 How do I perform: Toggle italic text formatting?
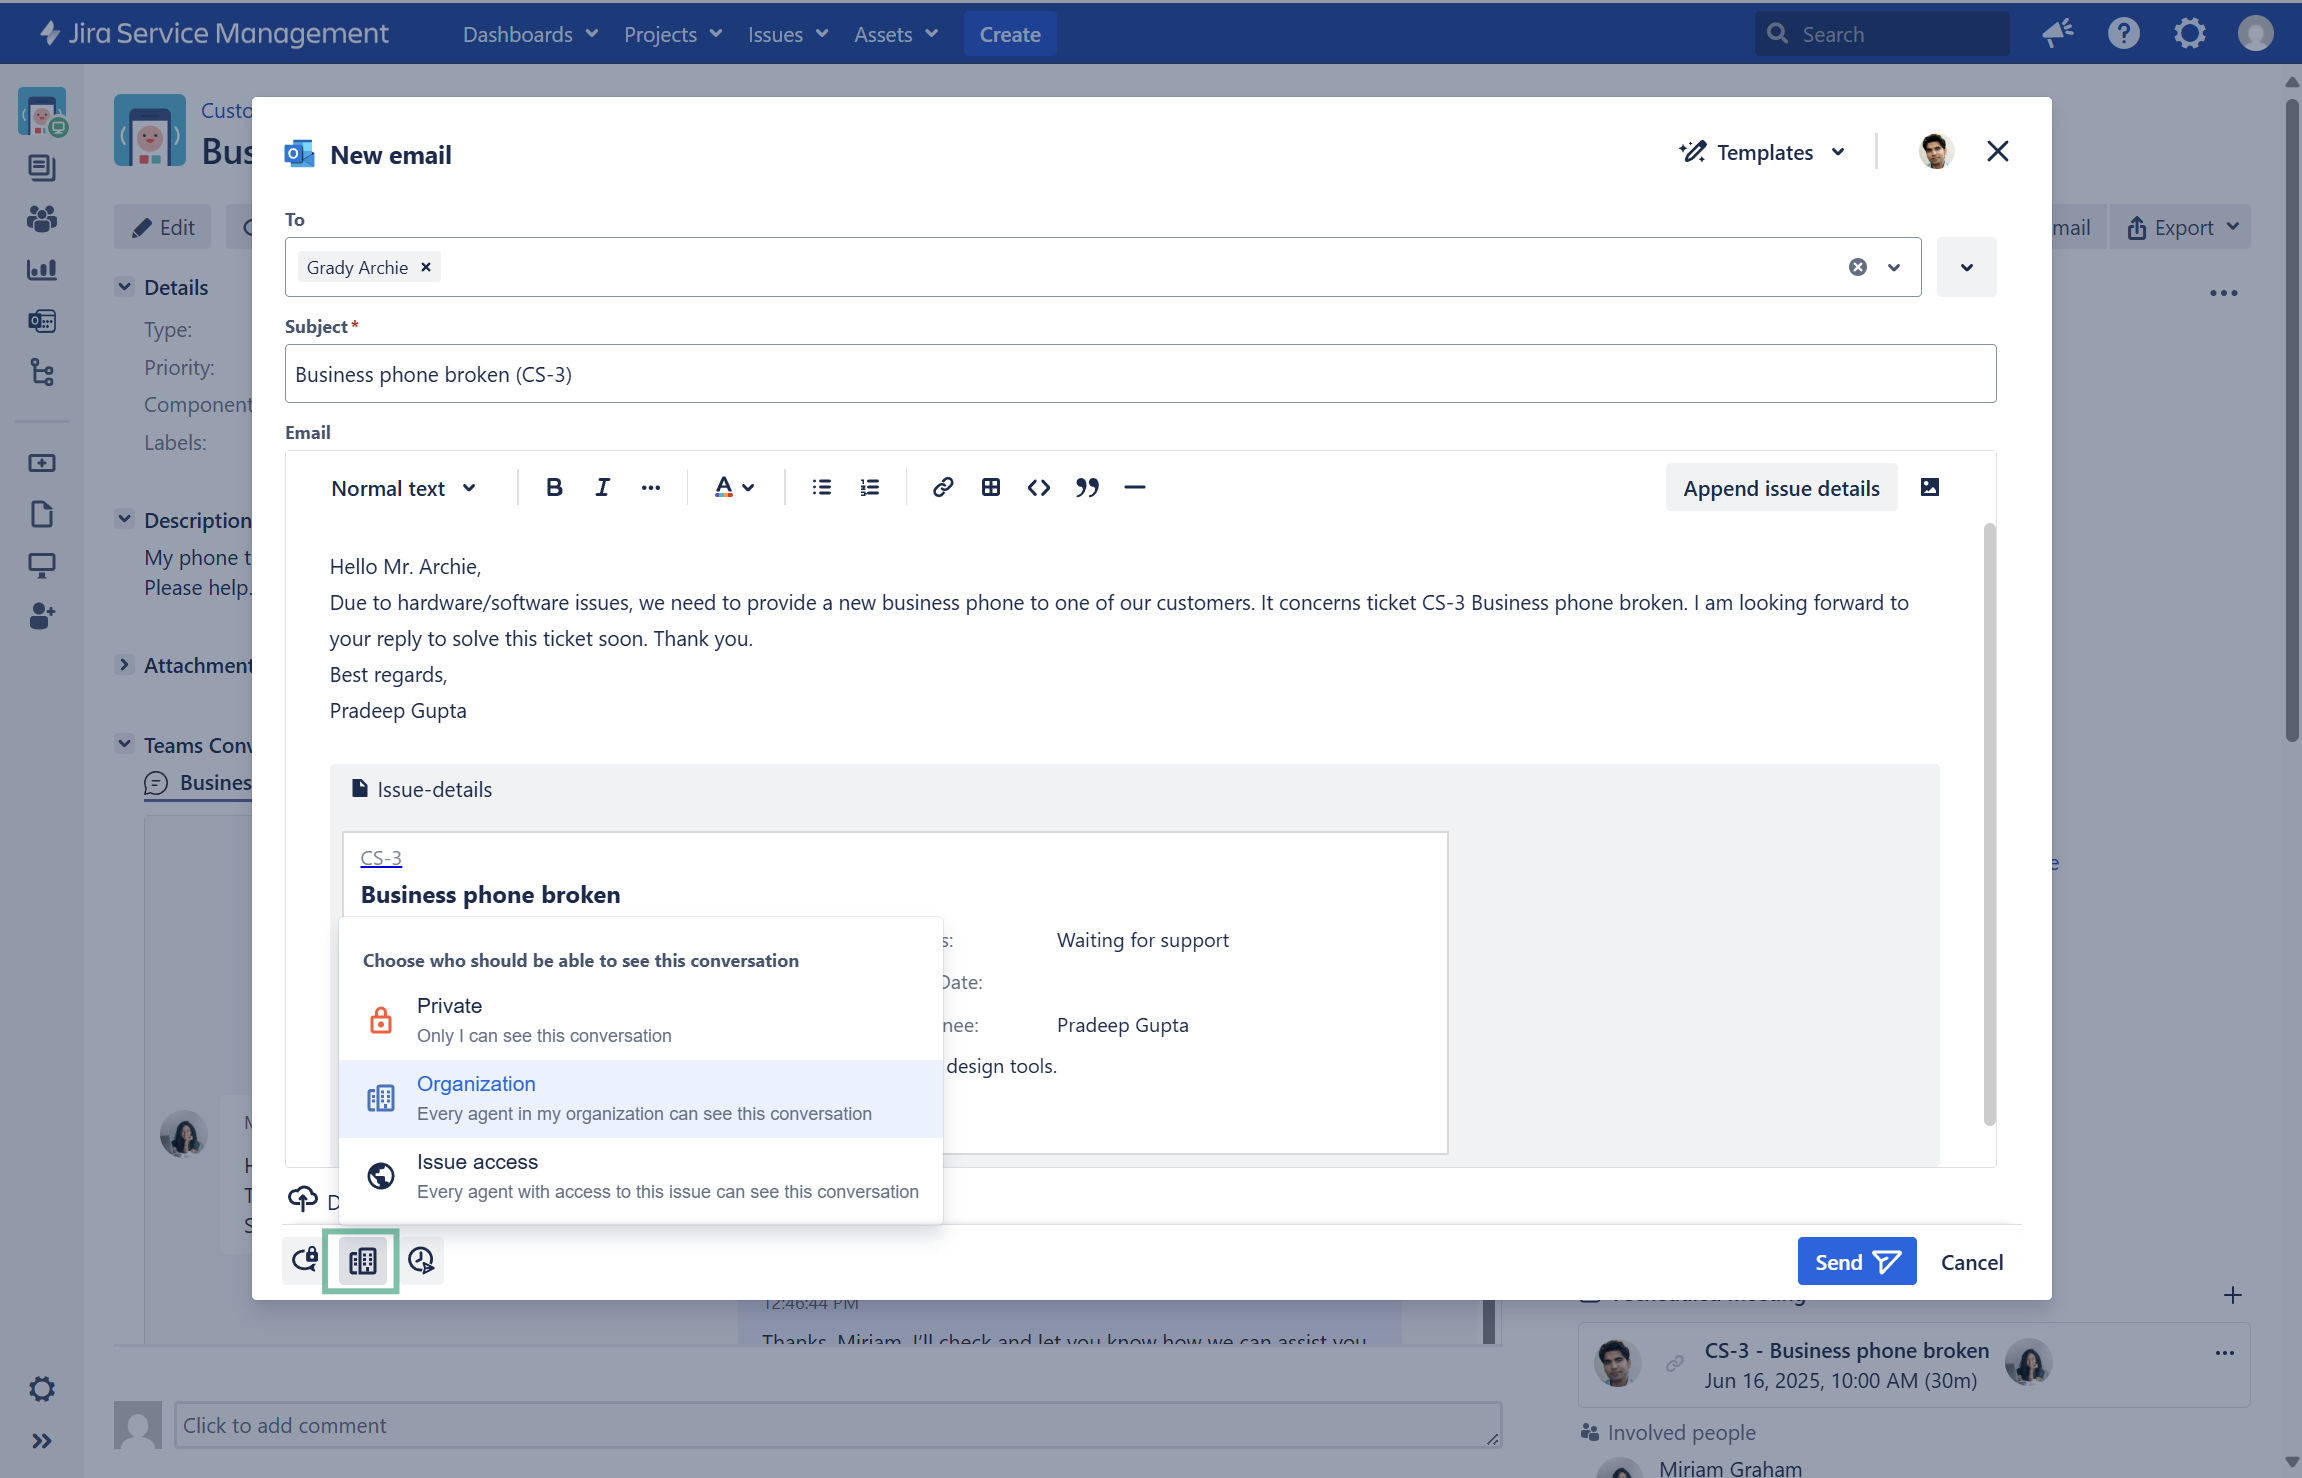click(x=602, y=487)
